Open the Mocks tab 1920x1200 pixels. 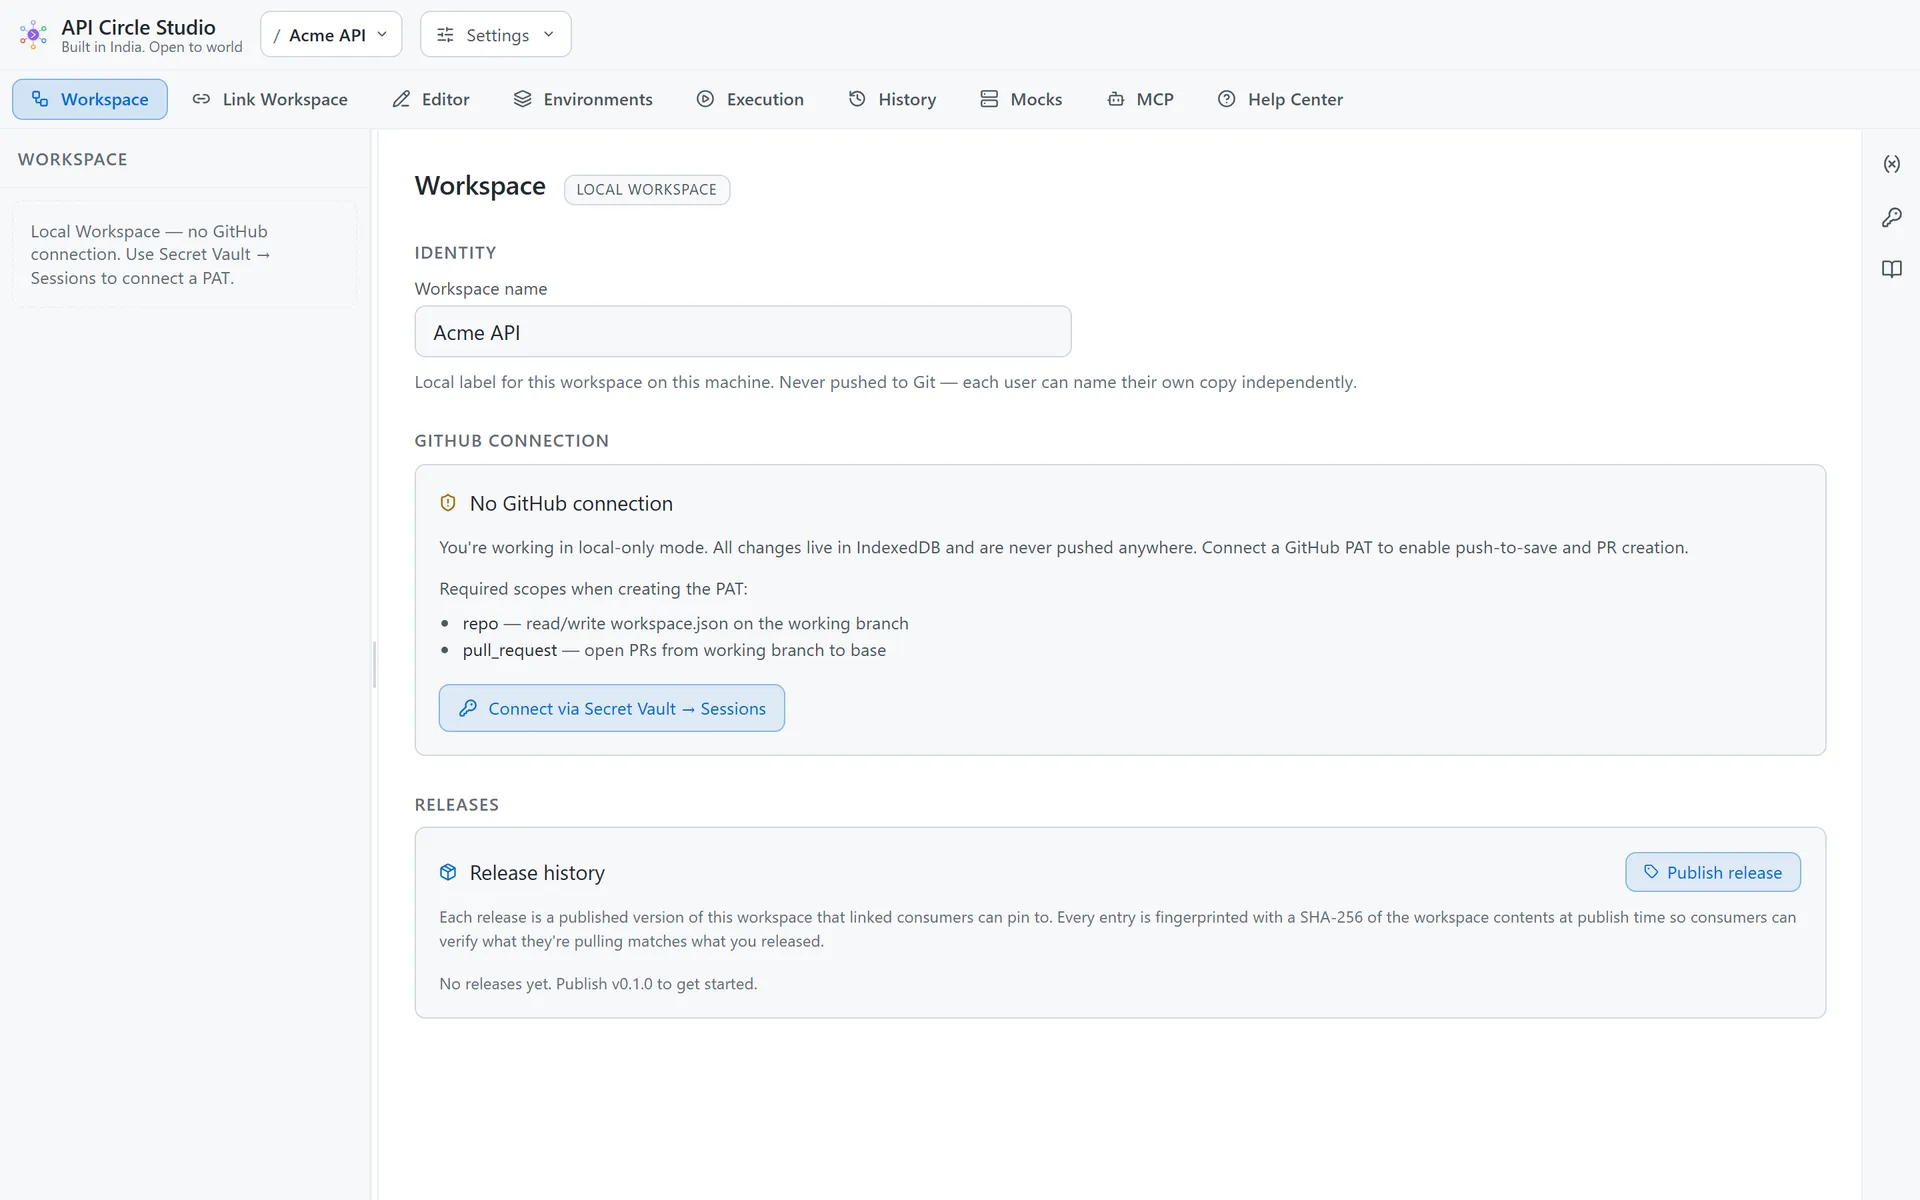click(1021, 99)
